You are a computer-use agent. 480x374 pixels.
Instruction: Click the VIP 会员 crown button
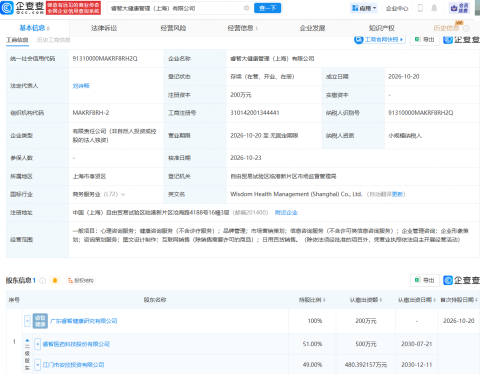tap(459, 8)
